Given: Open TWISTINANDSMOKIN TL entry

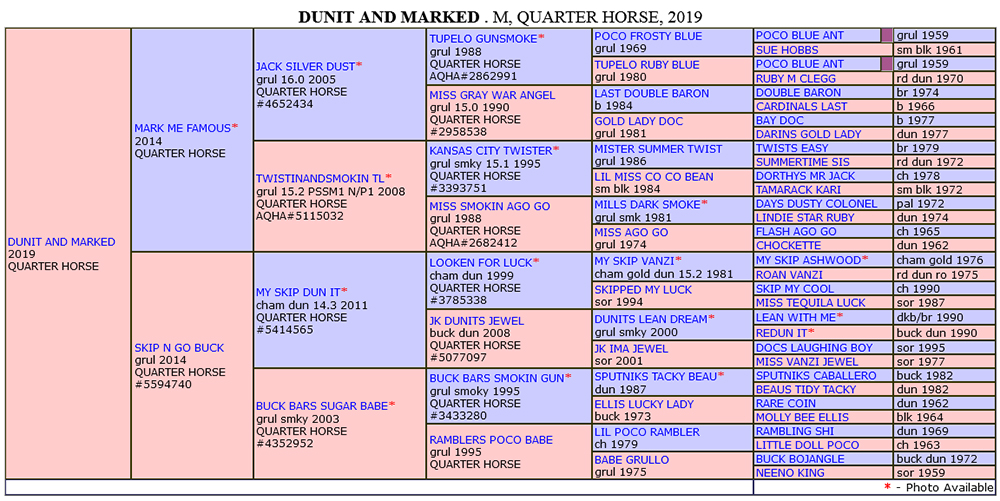Looking at the screenshot, I should coord(320,178).
